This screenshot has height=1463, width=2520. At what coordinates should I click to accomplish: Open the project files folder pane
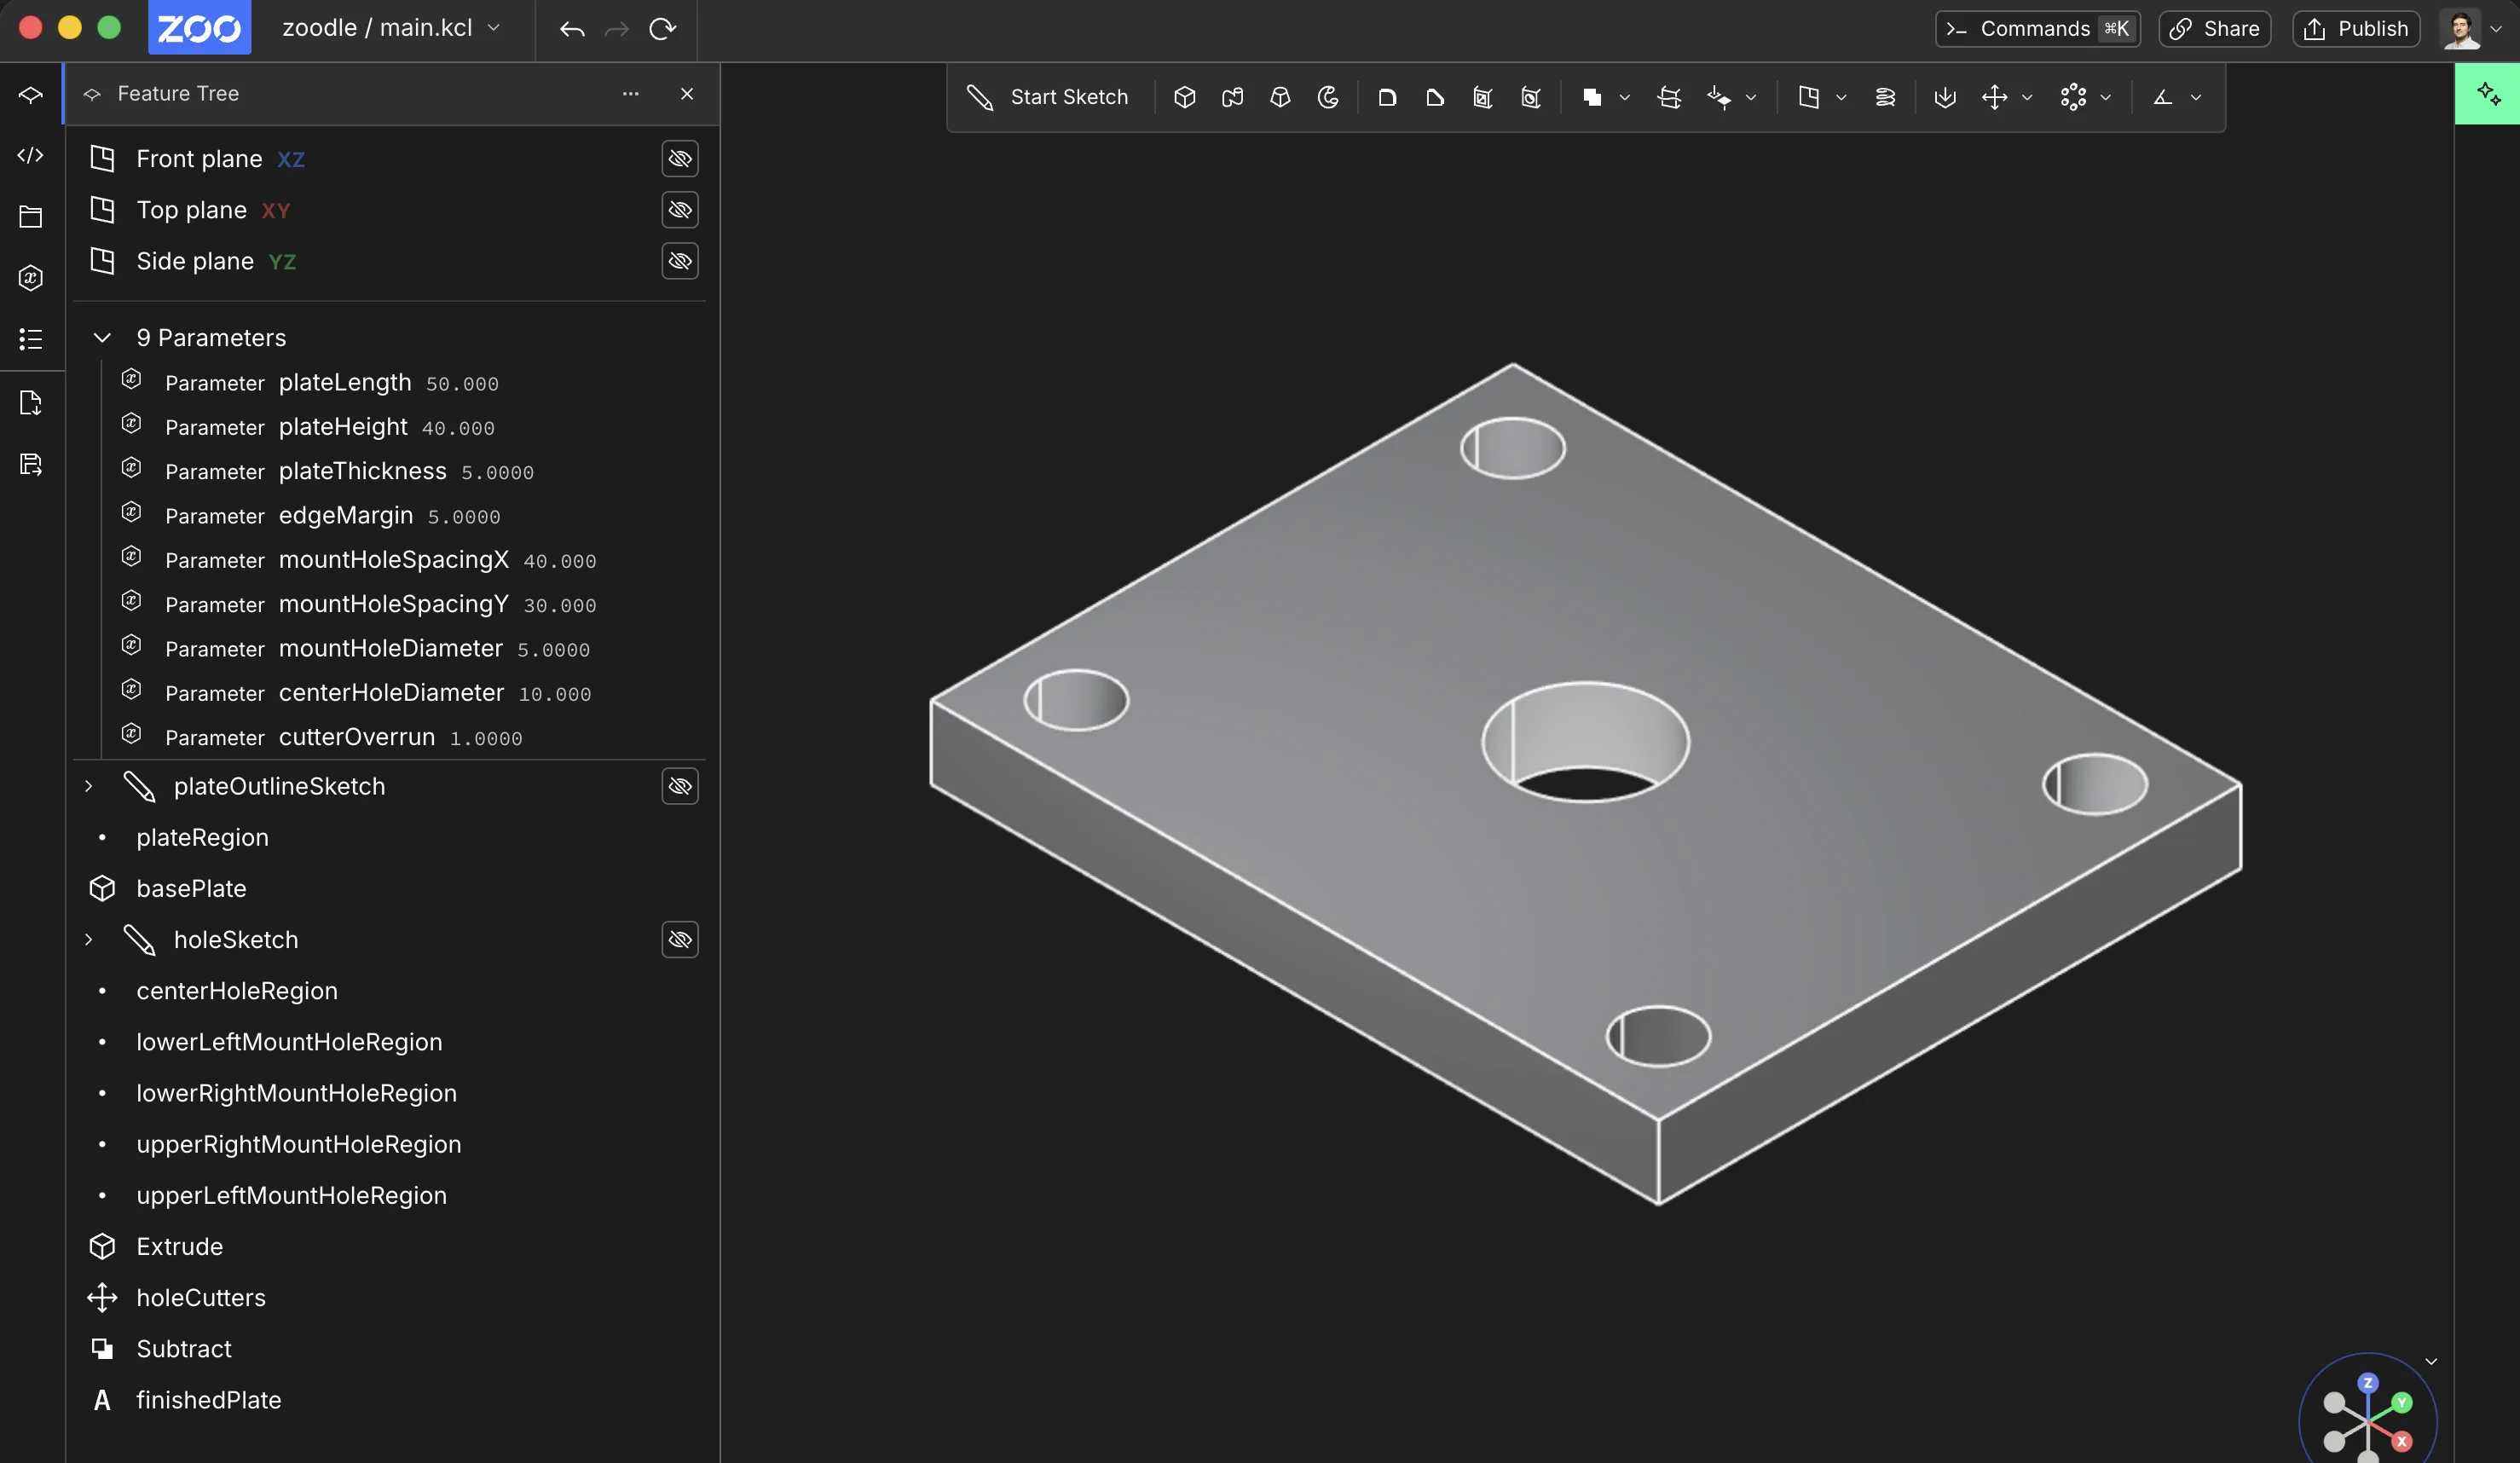31,217
